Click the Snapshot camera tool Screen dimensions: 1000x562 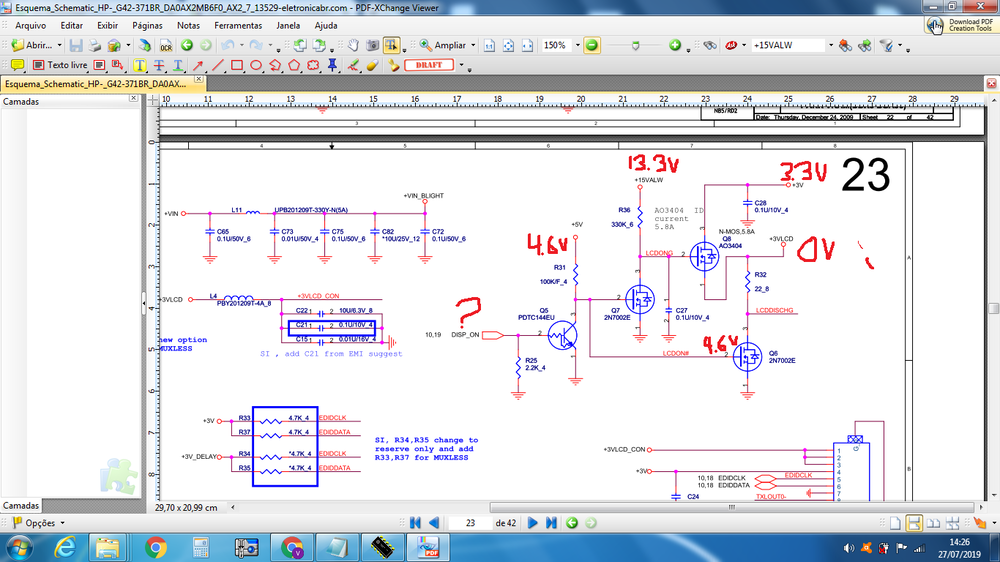pos(372,45)
